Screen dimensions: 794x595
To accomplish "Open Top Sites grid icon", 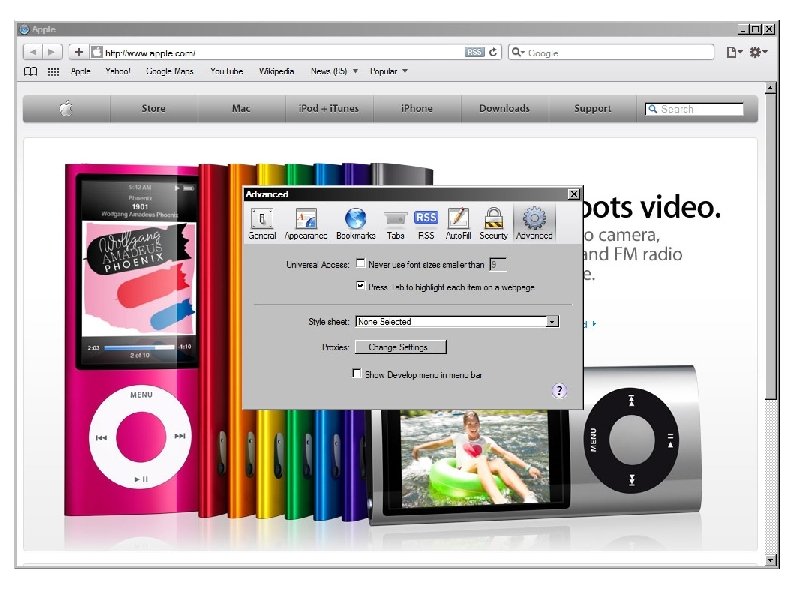I will click(53, 71).
